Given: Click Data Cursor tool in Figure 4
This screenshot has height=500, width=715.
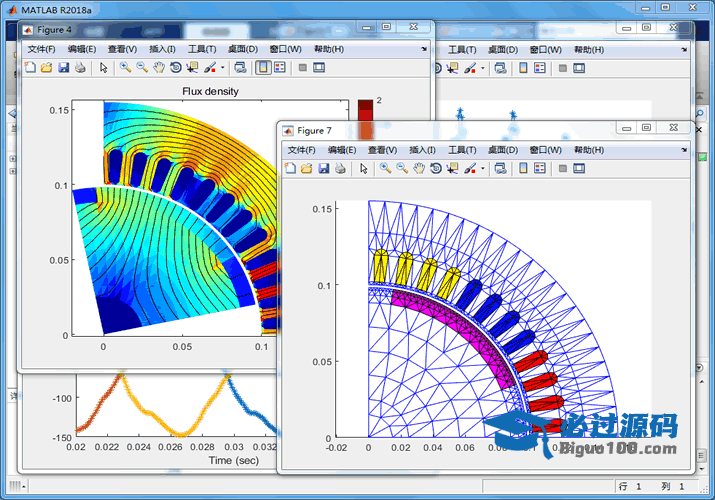Looking at the screenshot, I should tap(193, 68).
